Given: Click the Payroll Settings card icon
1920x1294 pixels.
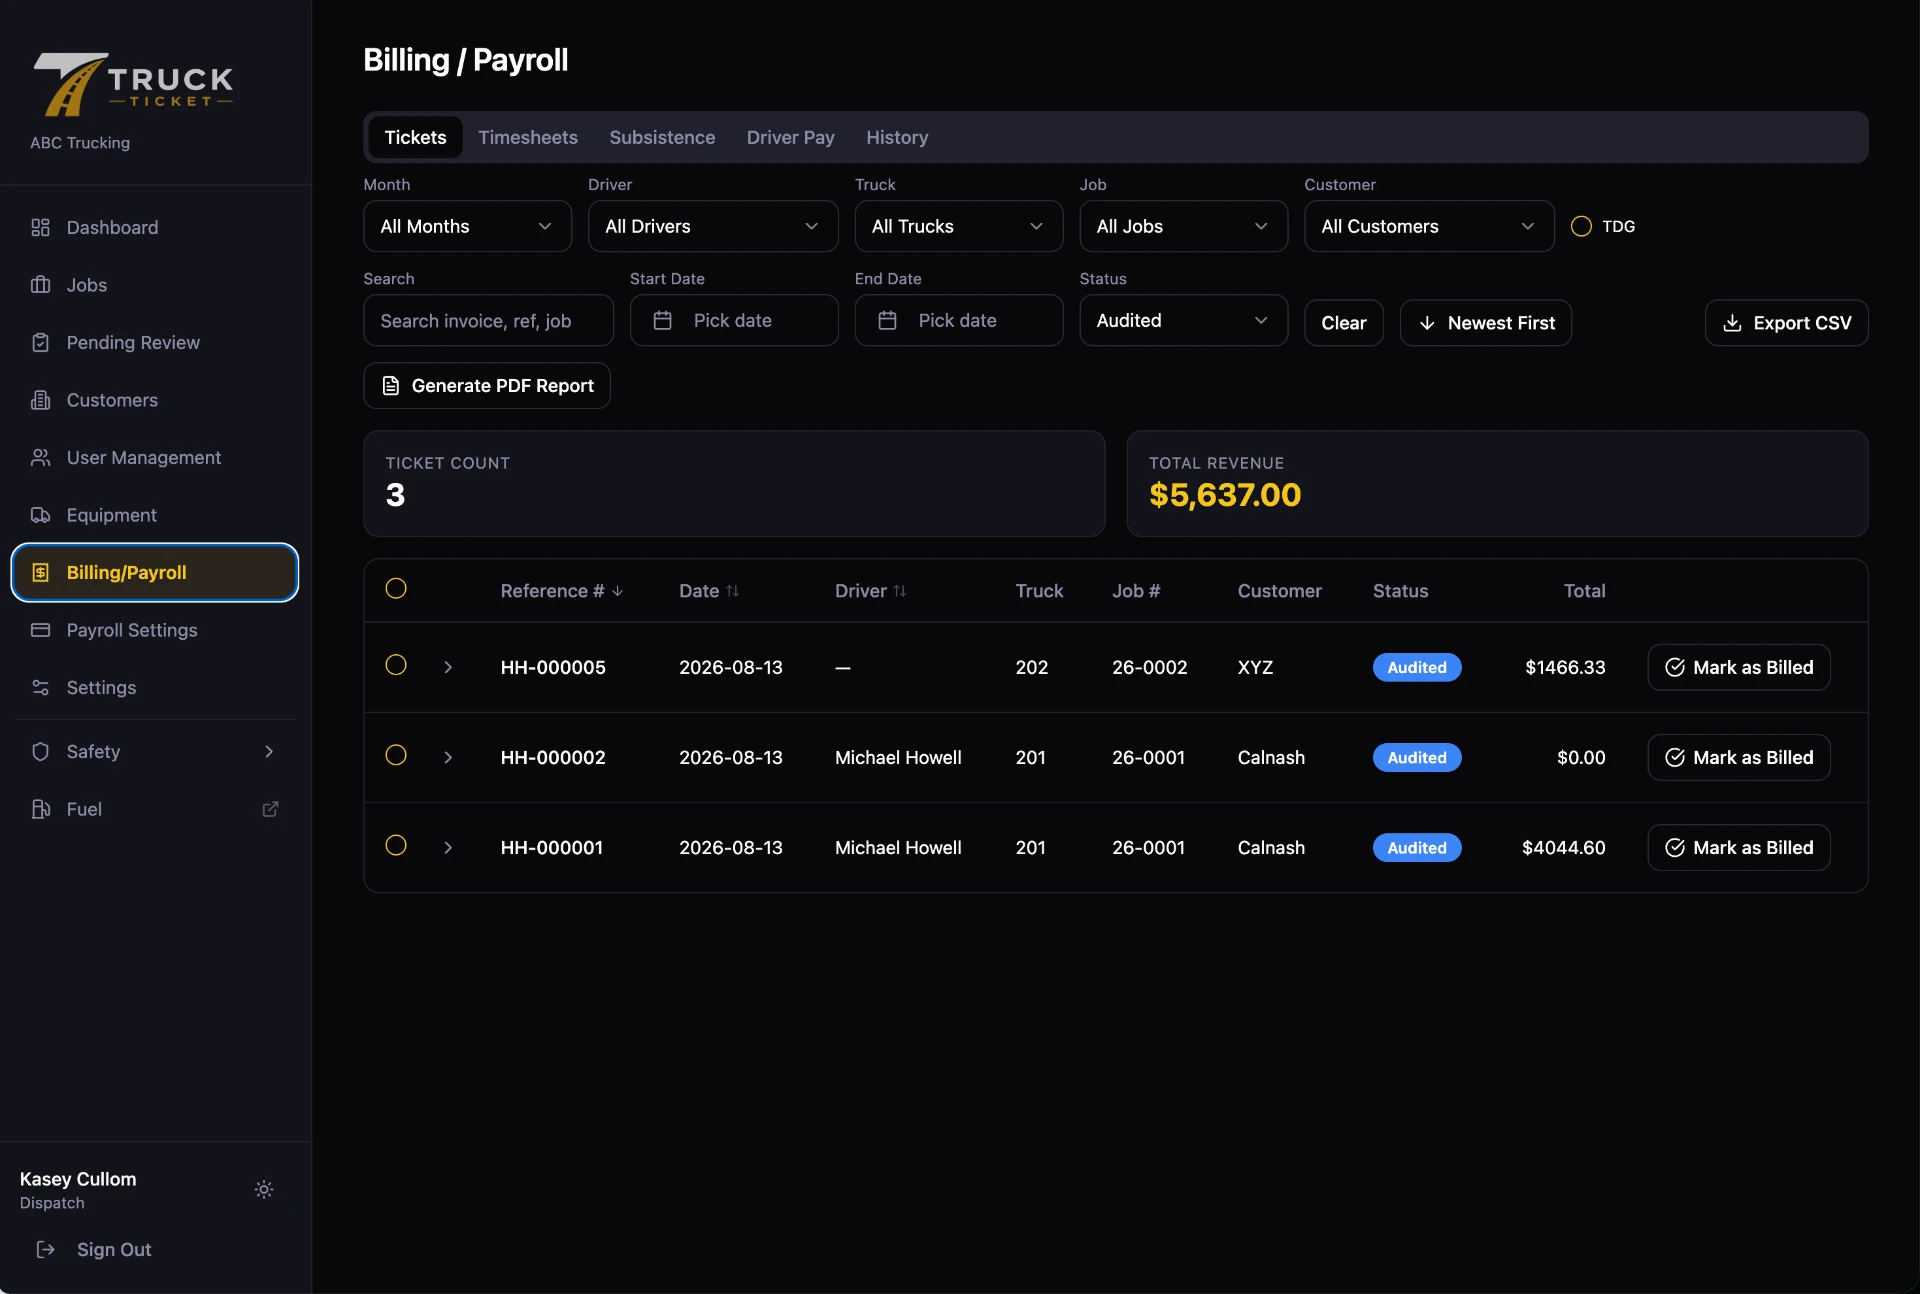Looking at the screenshot, I should click(40, 630).
